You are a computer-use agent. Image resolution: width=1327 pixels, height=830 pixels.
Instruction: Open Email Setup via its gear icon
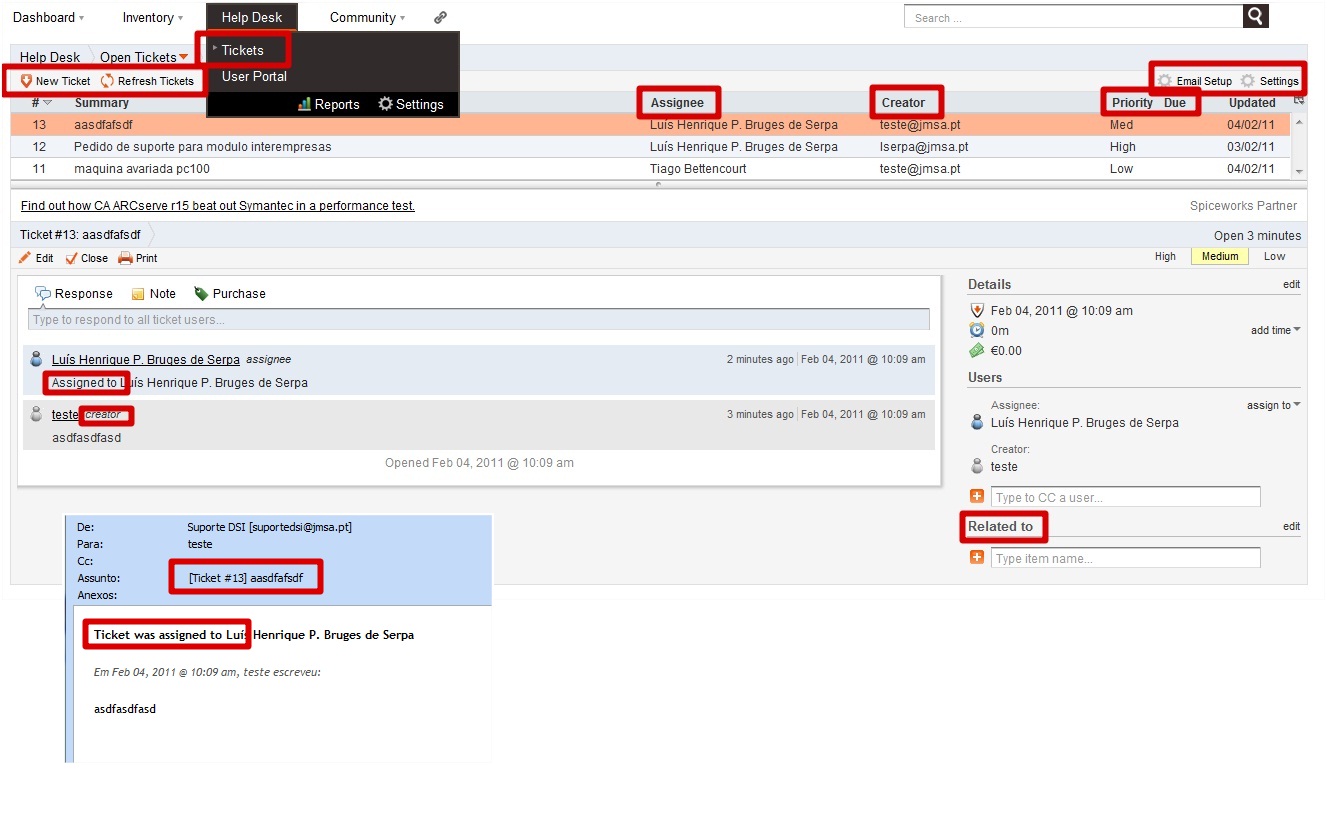tap(1165, 81)
